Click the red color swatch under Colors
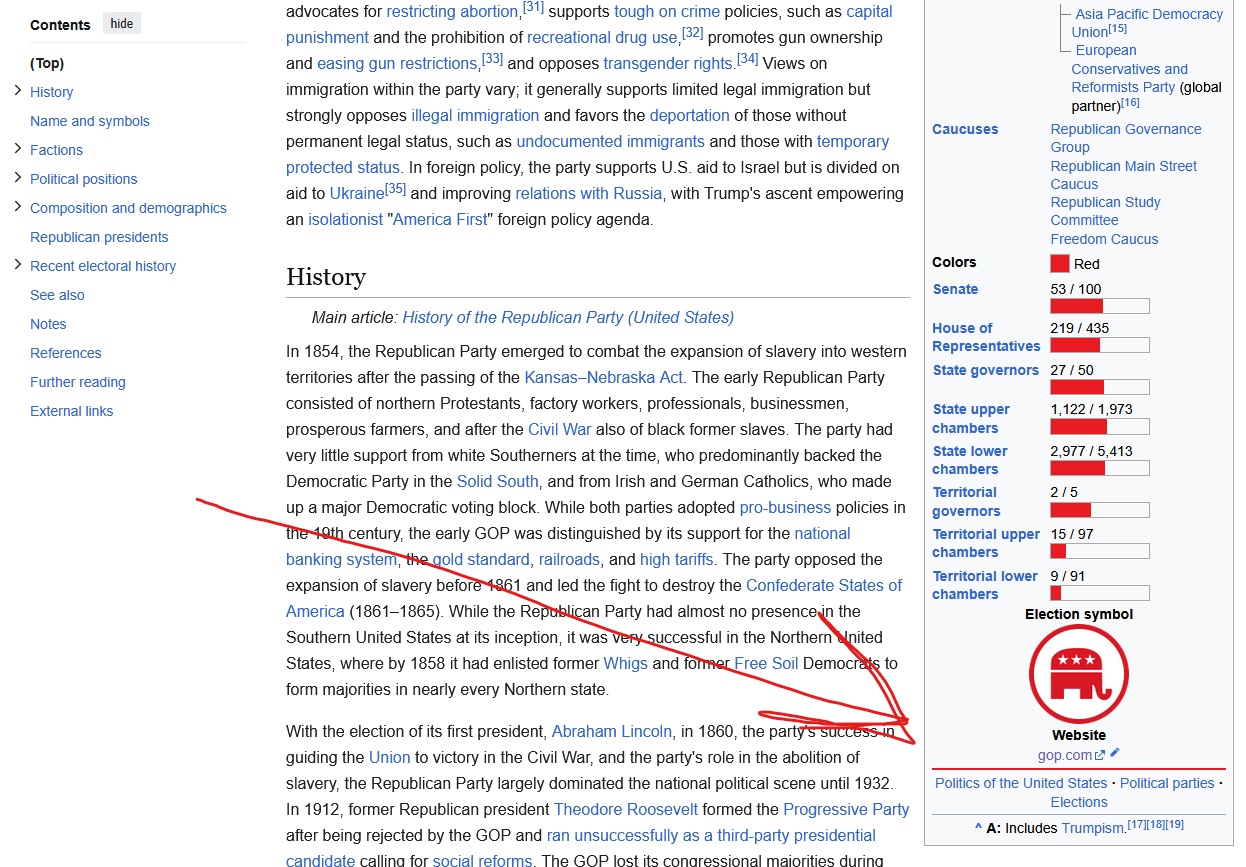 tap(1060, 264)
